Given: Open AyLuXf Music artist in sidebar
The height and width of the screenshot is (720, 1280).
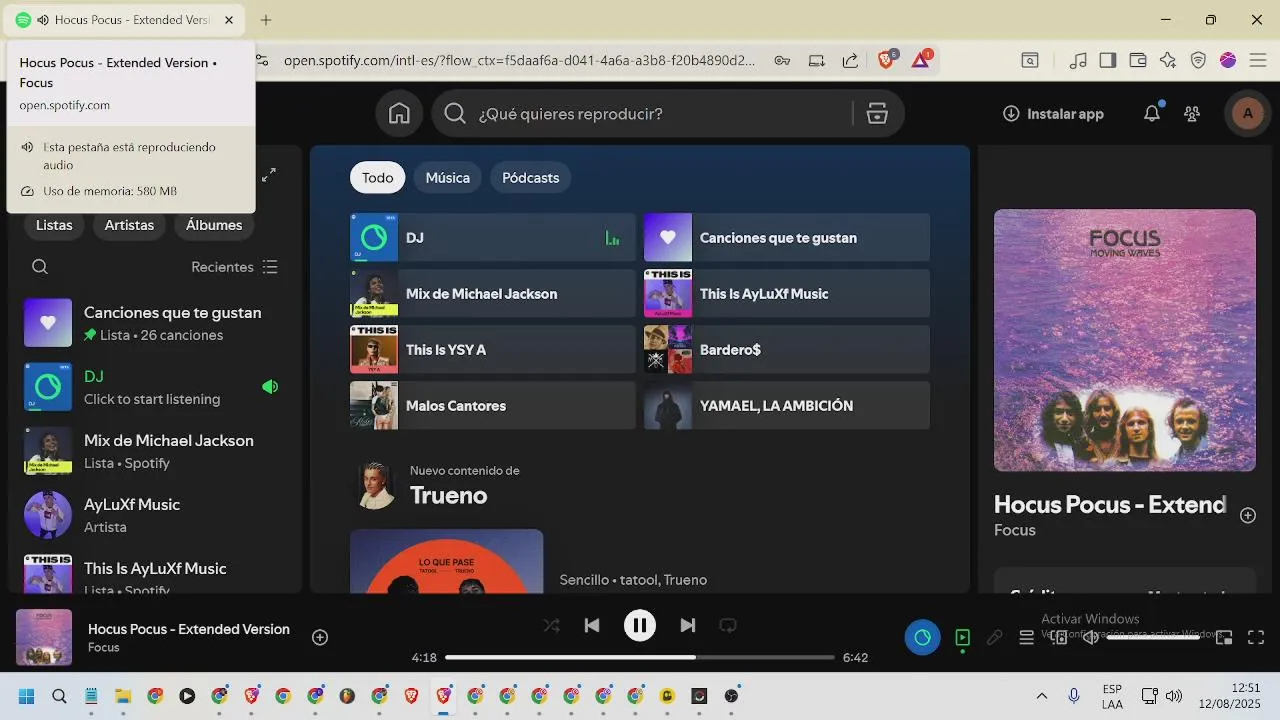Looking at the screenshot, I should 155,515.
